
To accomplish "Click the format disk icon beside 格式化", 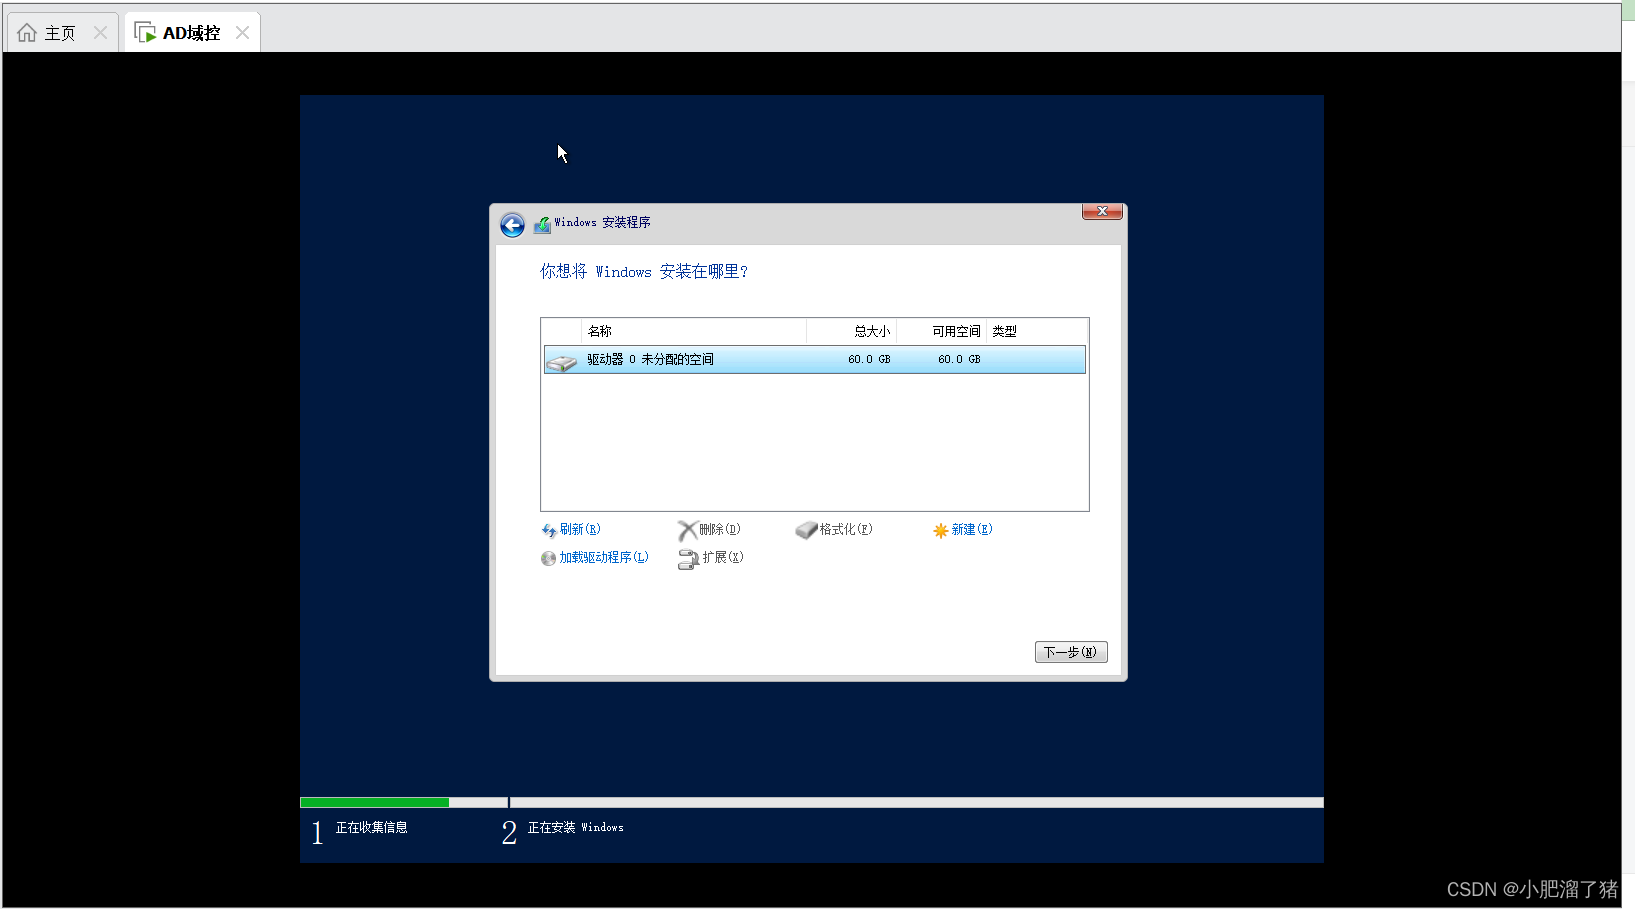I will click(x=806, y=530).
